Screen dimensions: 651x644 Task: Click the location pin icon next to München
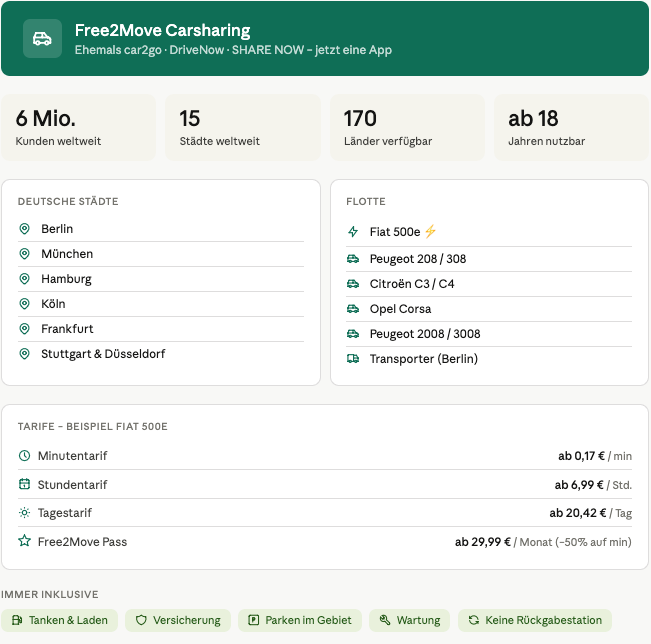(24, 254)
